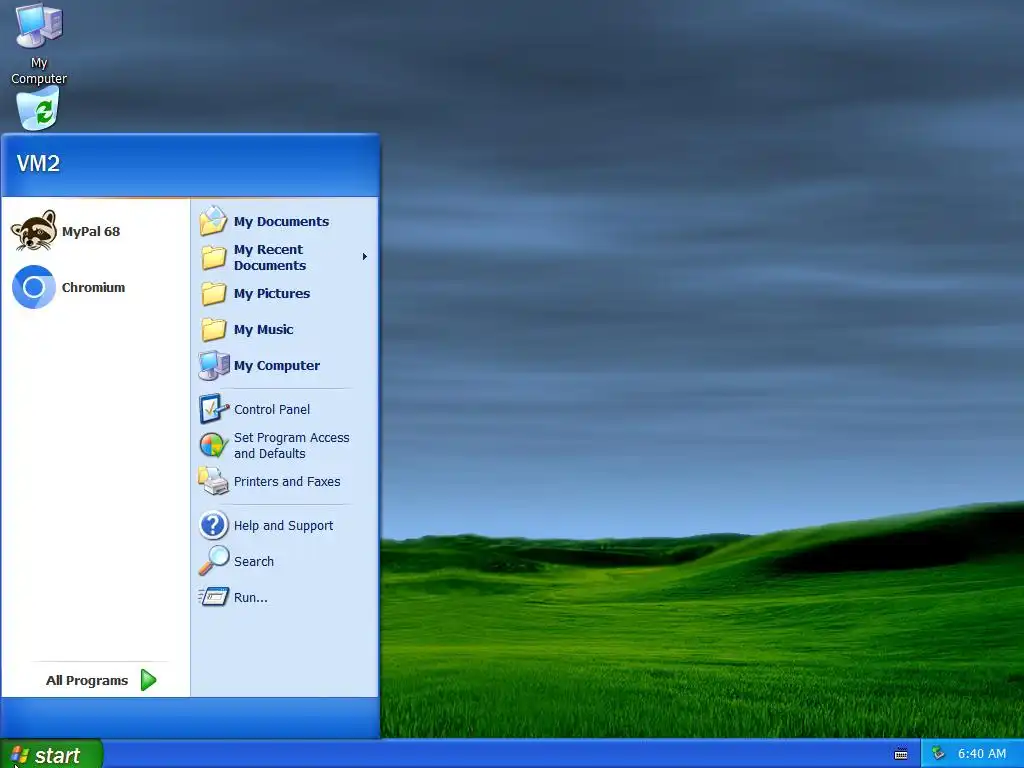
Task: Click the Start button
Action: point(51,754)
